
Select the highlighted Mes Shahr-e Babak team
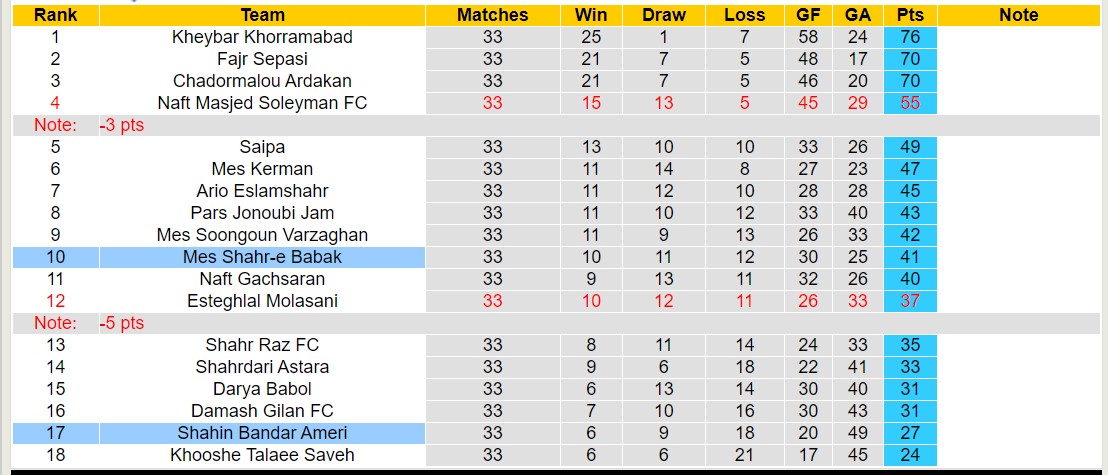point(262,257)
